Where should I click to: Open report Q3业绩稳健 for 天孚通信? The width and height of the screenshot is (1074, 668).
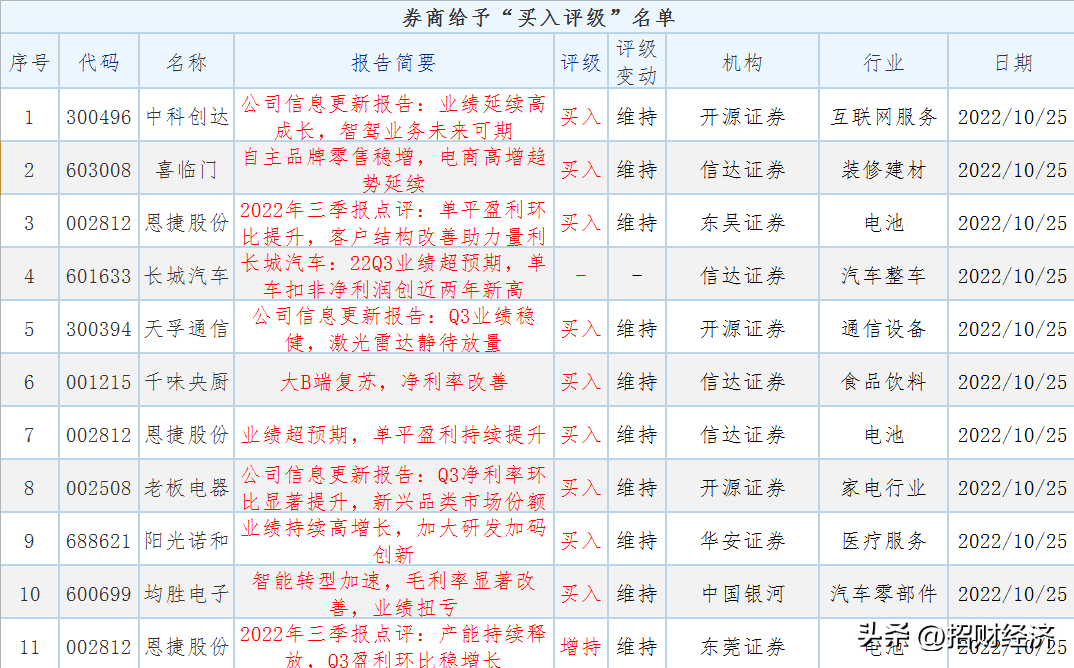(x=394, y=329)
